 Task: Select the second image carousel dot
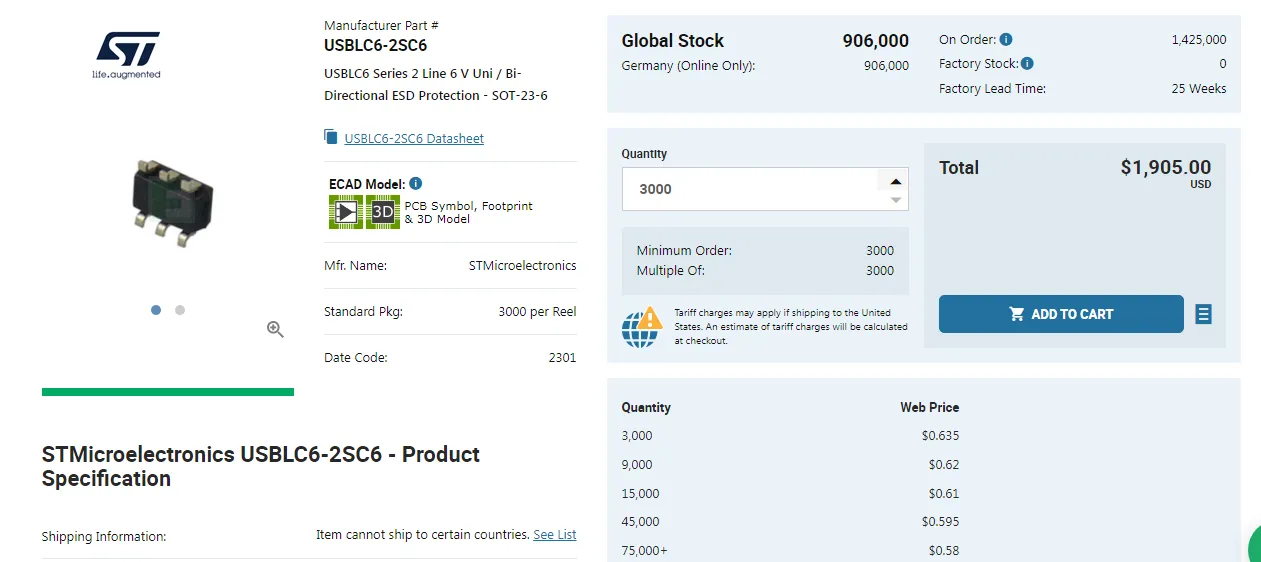(x=180, y=310)
